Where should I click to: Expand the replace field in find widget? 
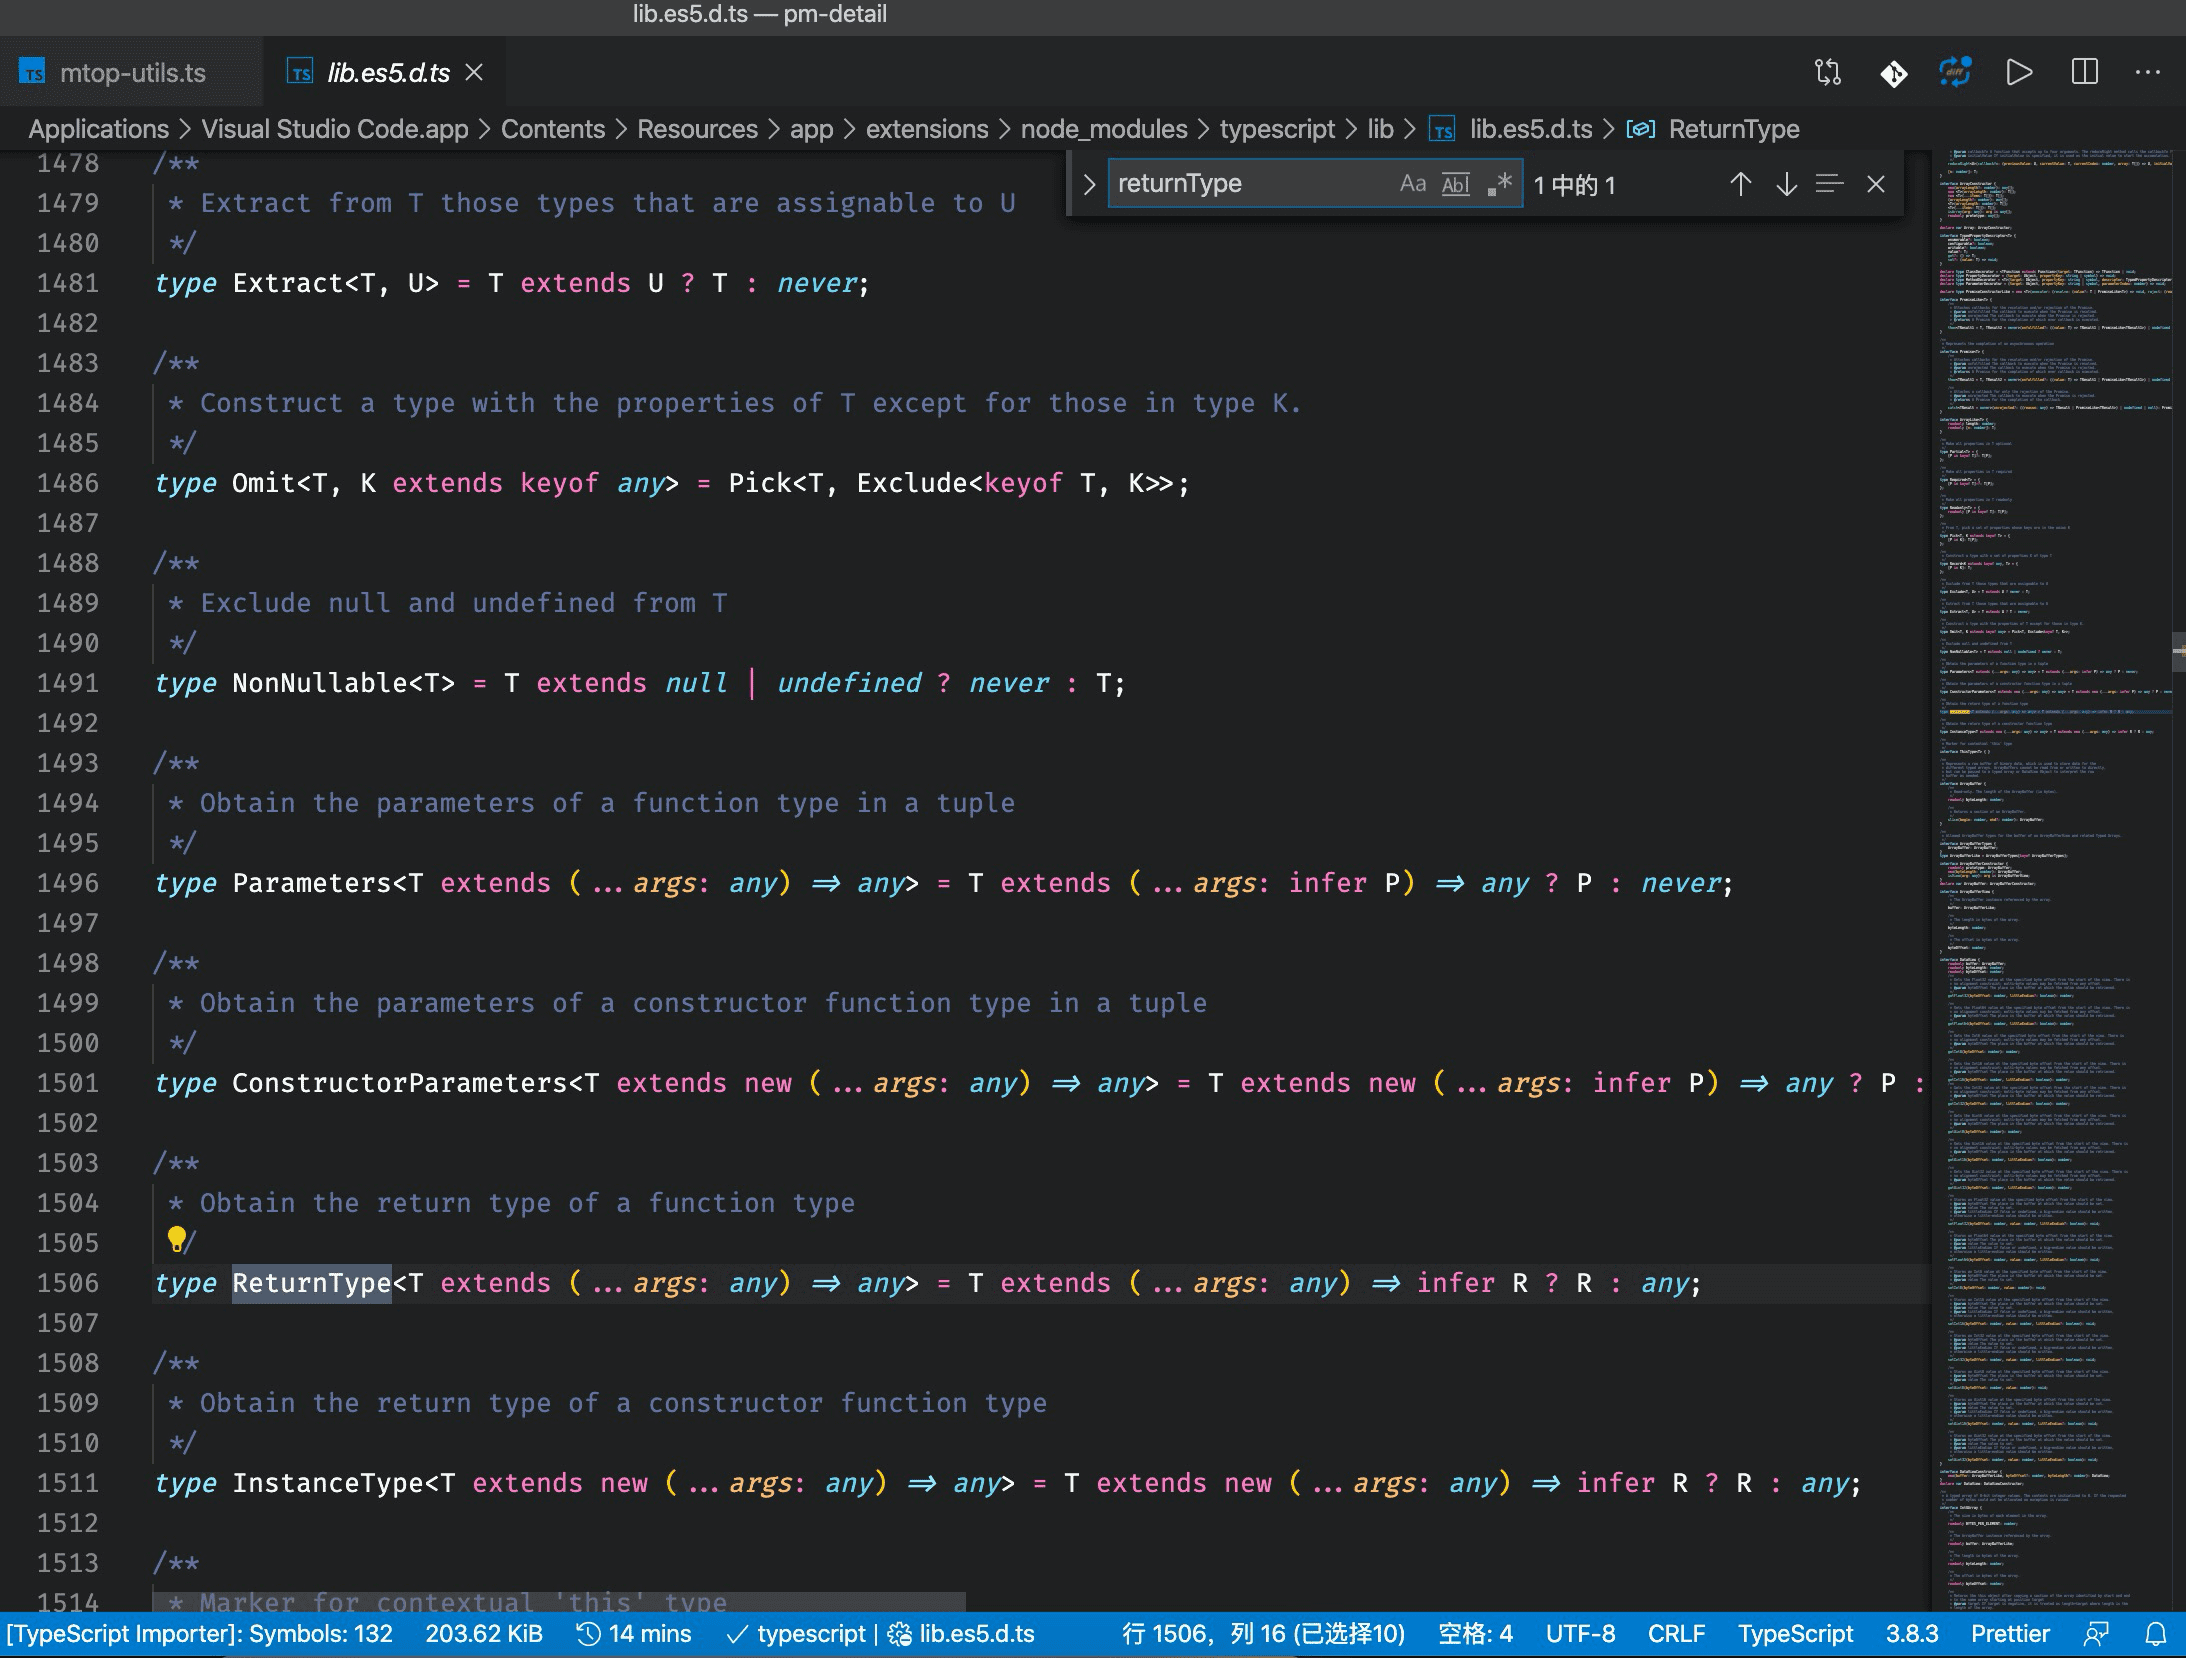pos(1089,184)
